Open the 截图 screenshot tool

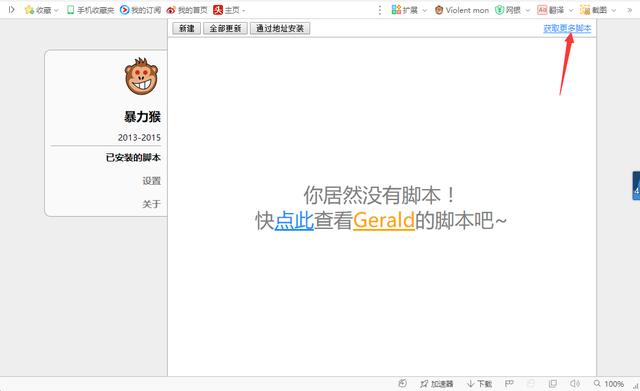coord(593,10)
